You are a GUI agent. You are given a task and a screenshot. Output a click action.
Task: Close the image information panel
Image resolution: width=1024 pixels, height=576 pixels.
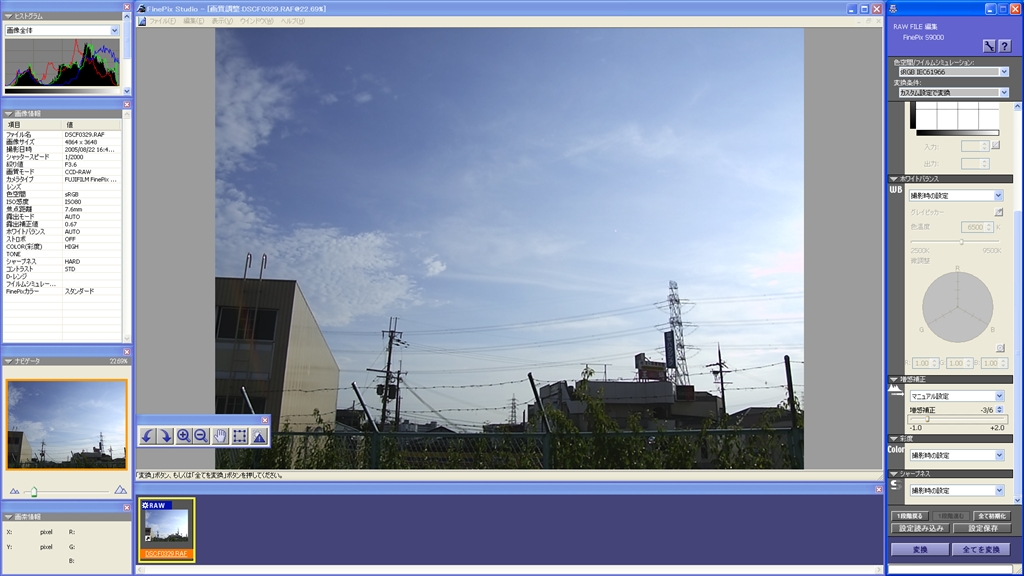tap(127, 104)
